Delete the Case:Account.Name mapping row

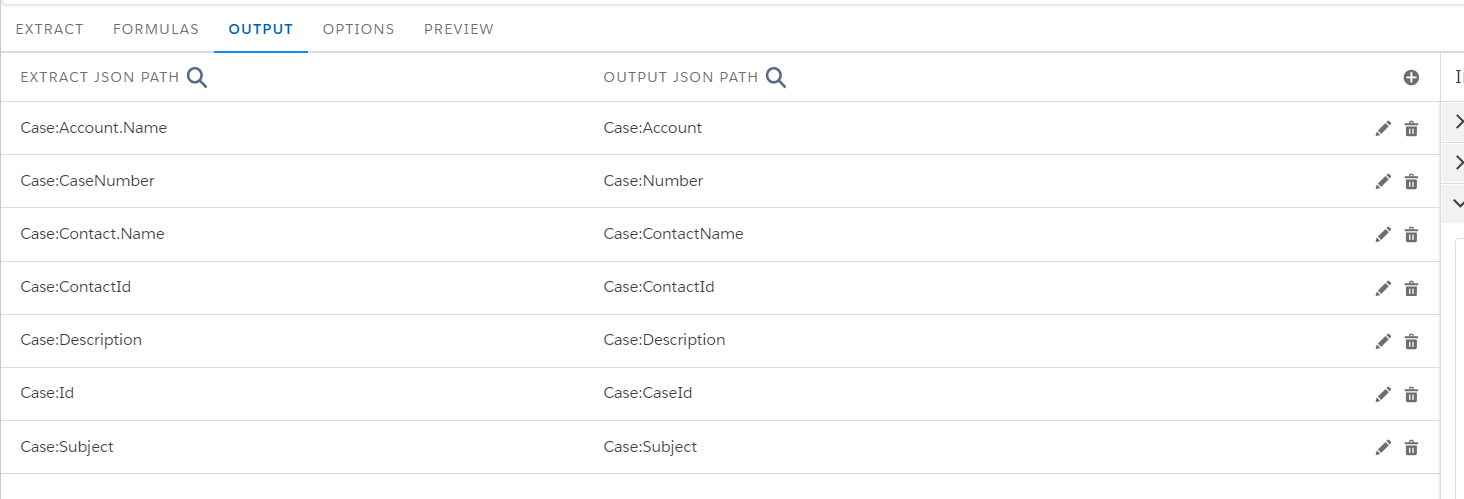(x=1411, y=128)
